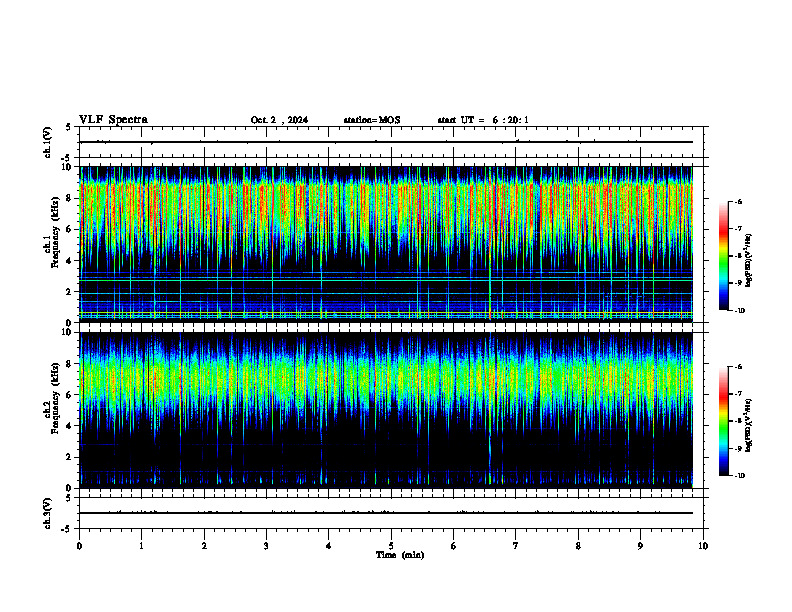
Task: Click inside the ch.1 spectrogram panel
Action: pyautogui.click(x=386, y=244)
